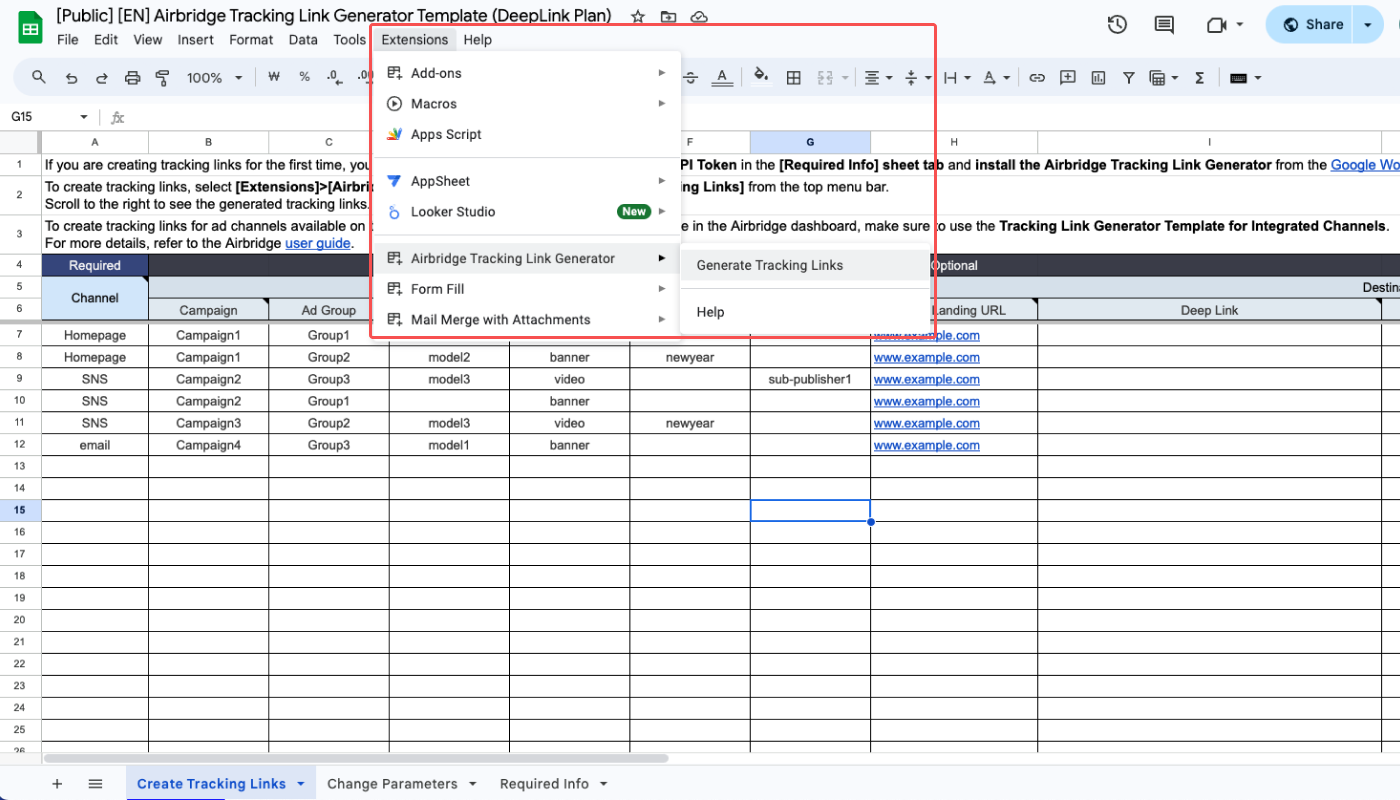Create a filter with the funnel icon
The height and width of the screenshot is (800, 1400).
click(1129, 77)
